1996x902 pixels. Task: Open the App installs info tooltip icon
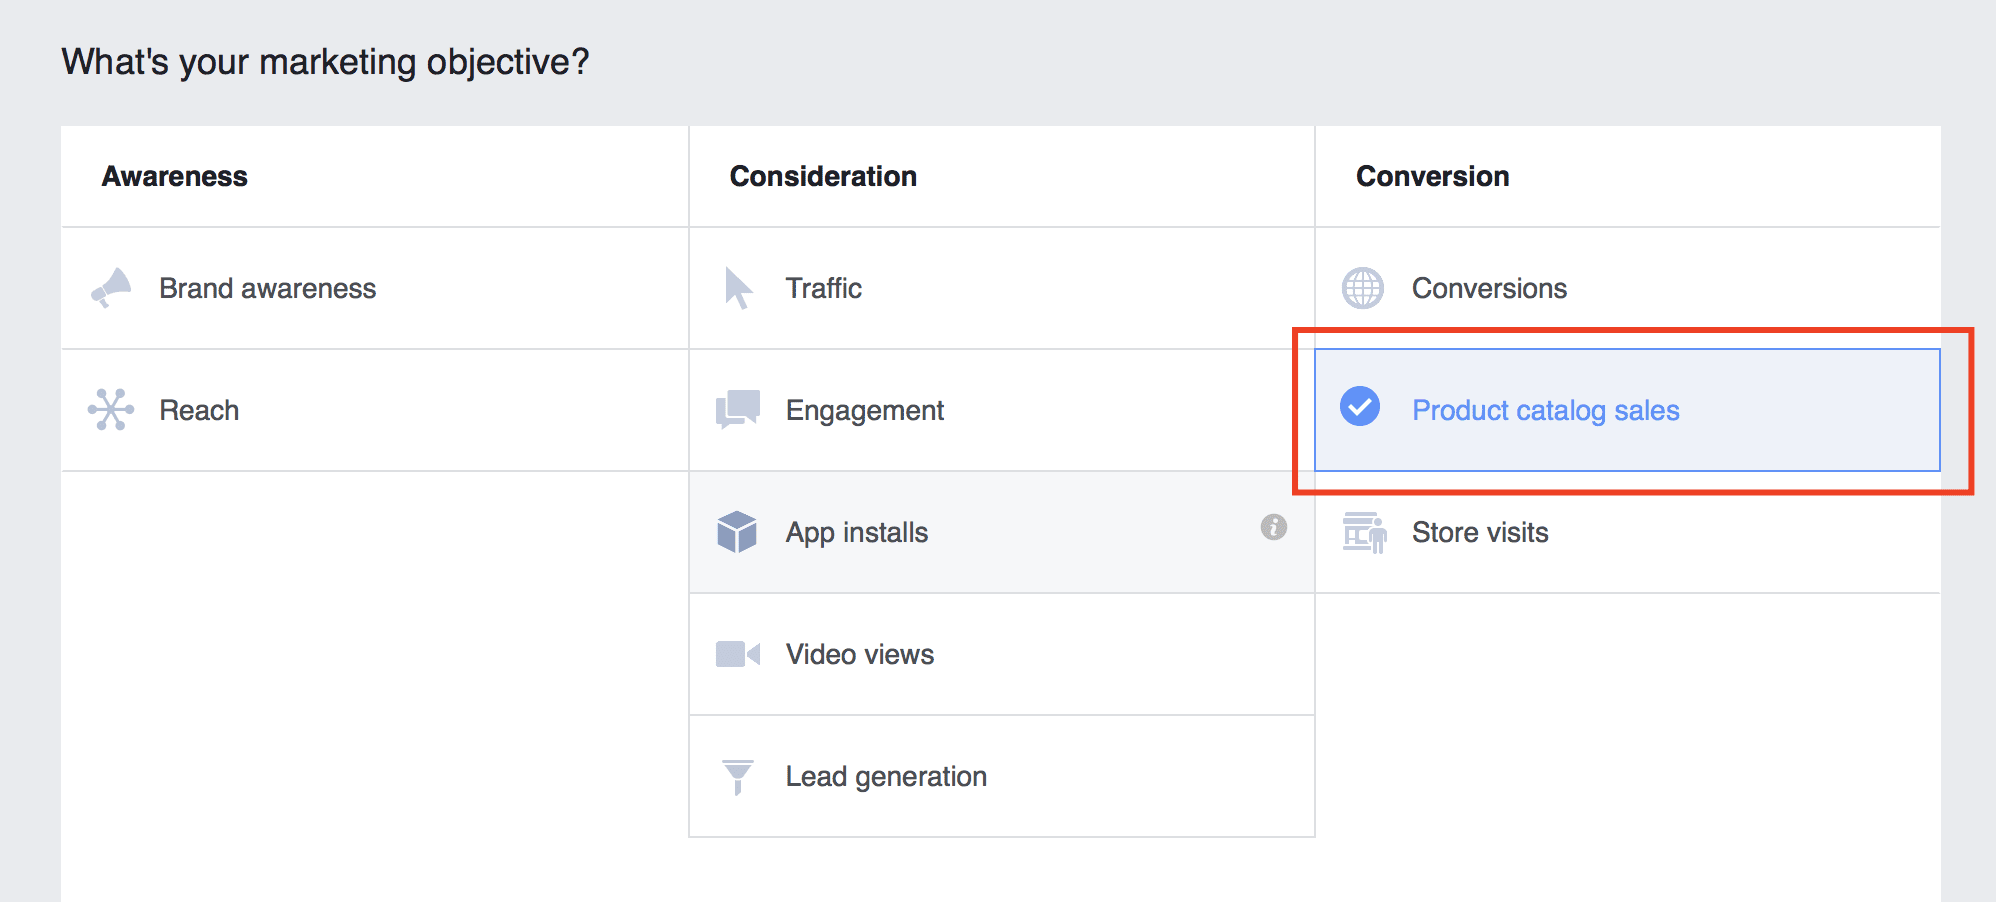1273,527
